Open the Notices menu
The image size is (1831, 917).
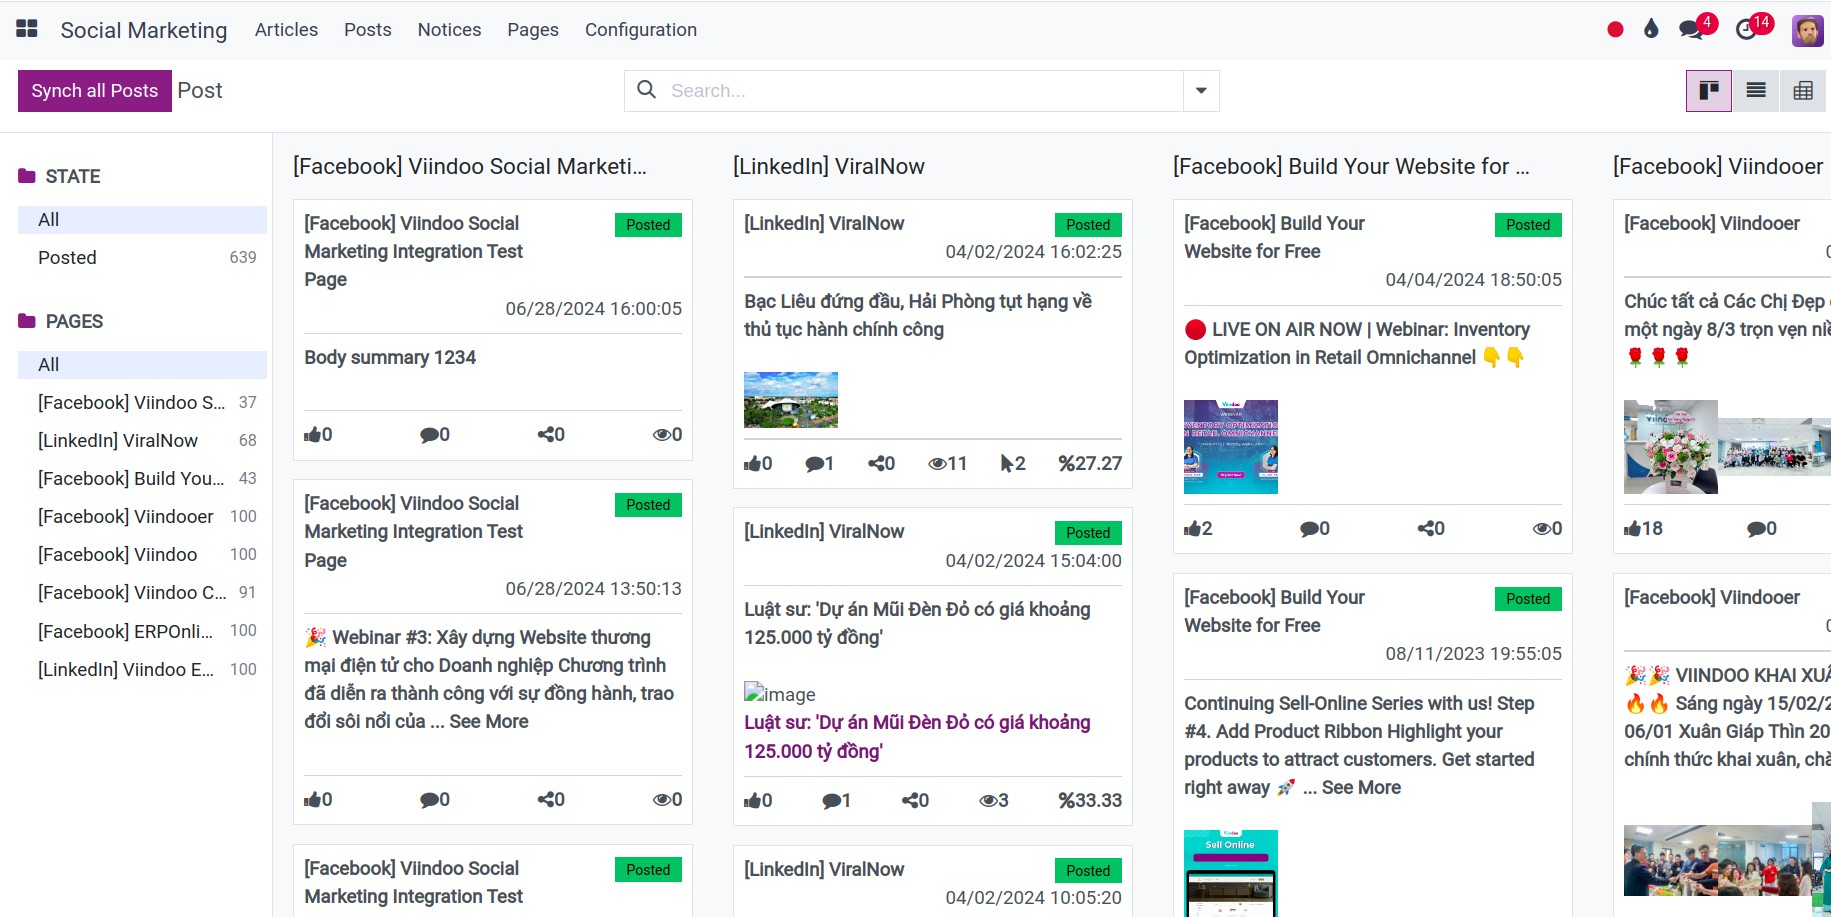coord(449,30)
